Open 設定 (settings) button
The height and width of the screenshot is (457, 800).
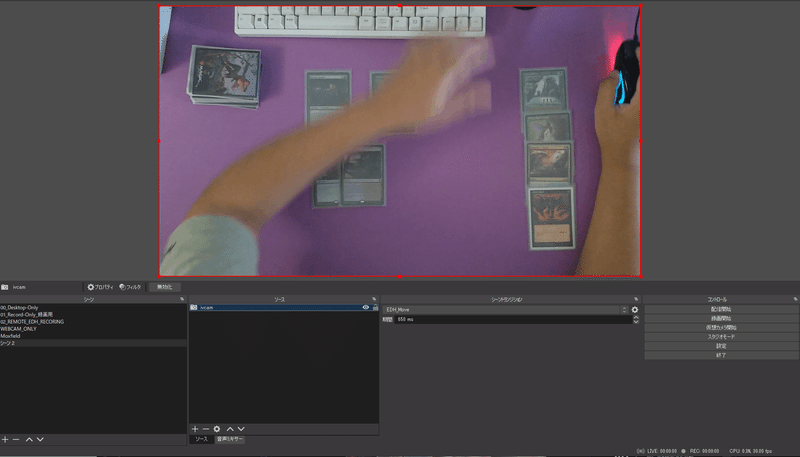(x=721, y=346)
